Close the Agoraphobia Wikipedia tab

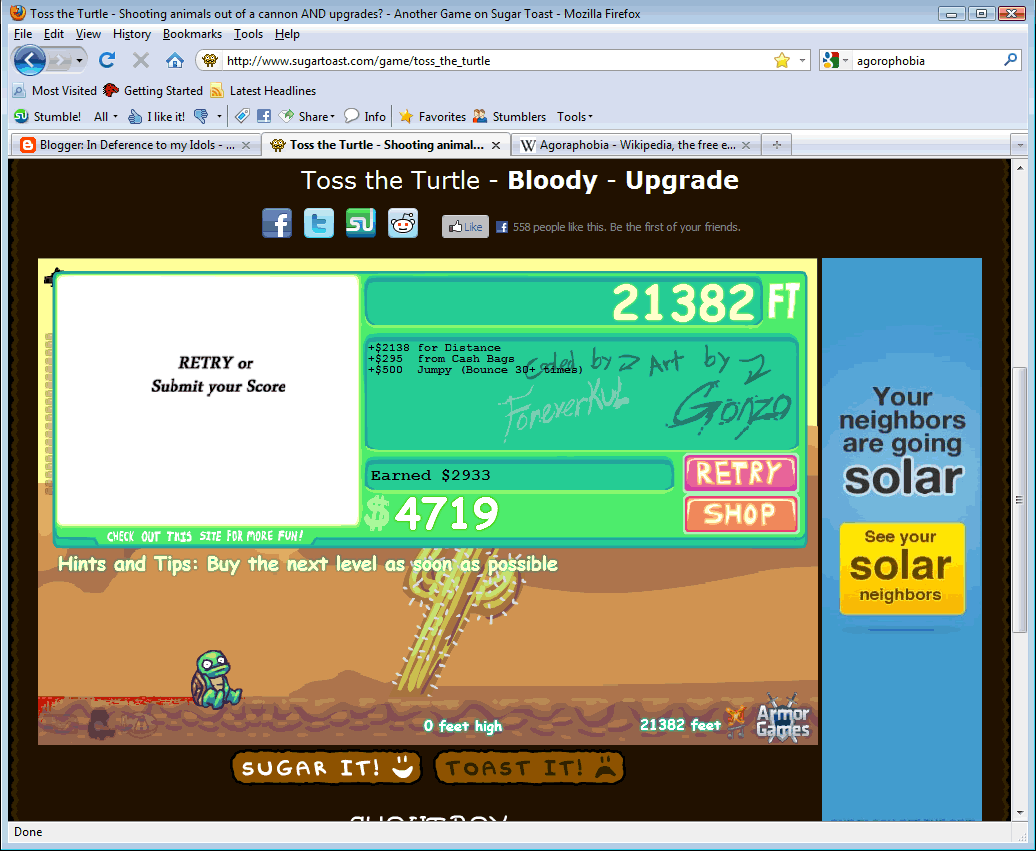[x=746, y=145]
